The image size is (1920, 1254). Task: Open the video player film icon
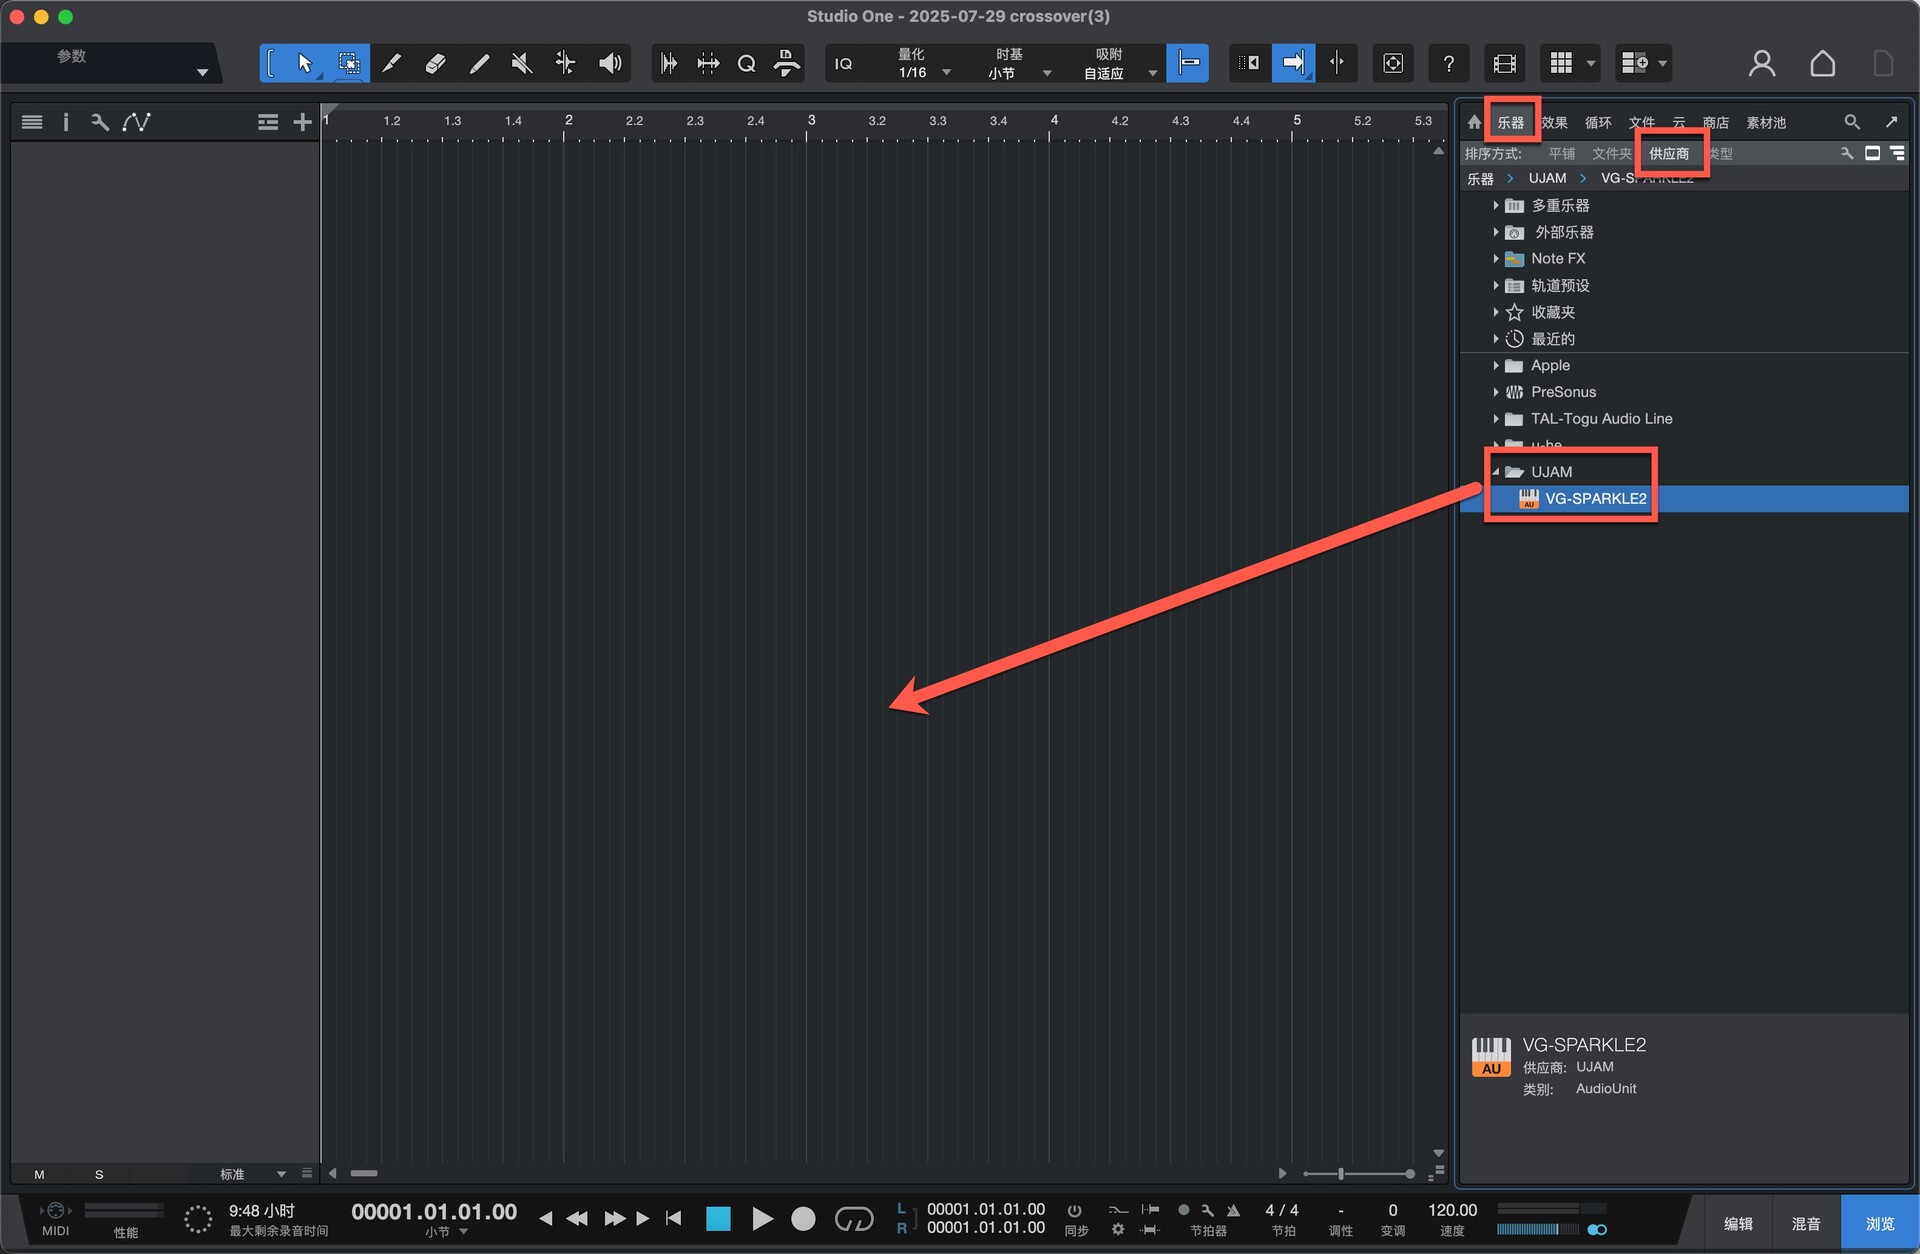pos(1505,64)
